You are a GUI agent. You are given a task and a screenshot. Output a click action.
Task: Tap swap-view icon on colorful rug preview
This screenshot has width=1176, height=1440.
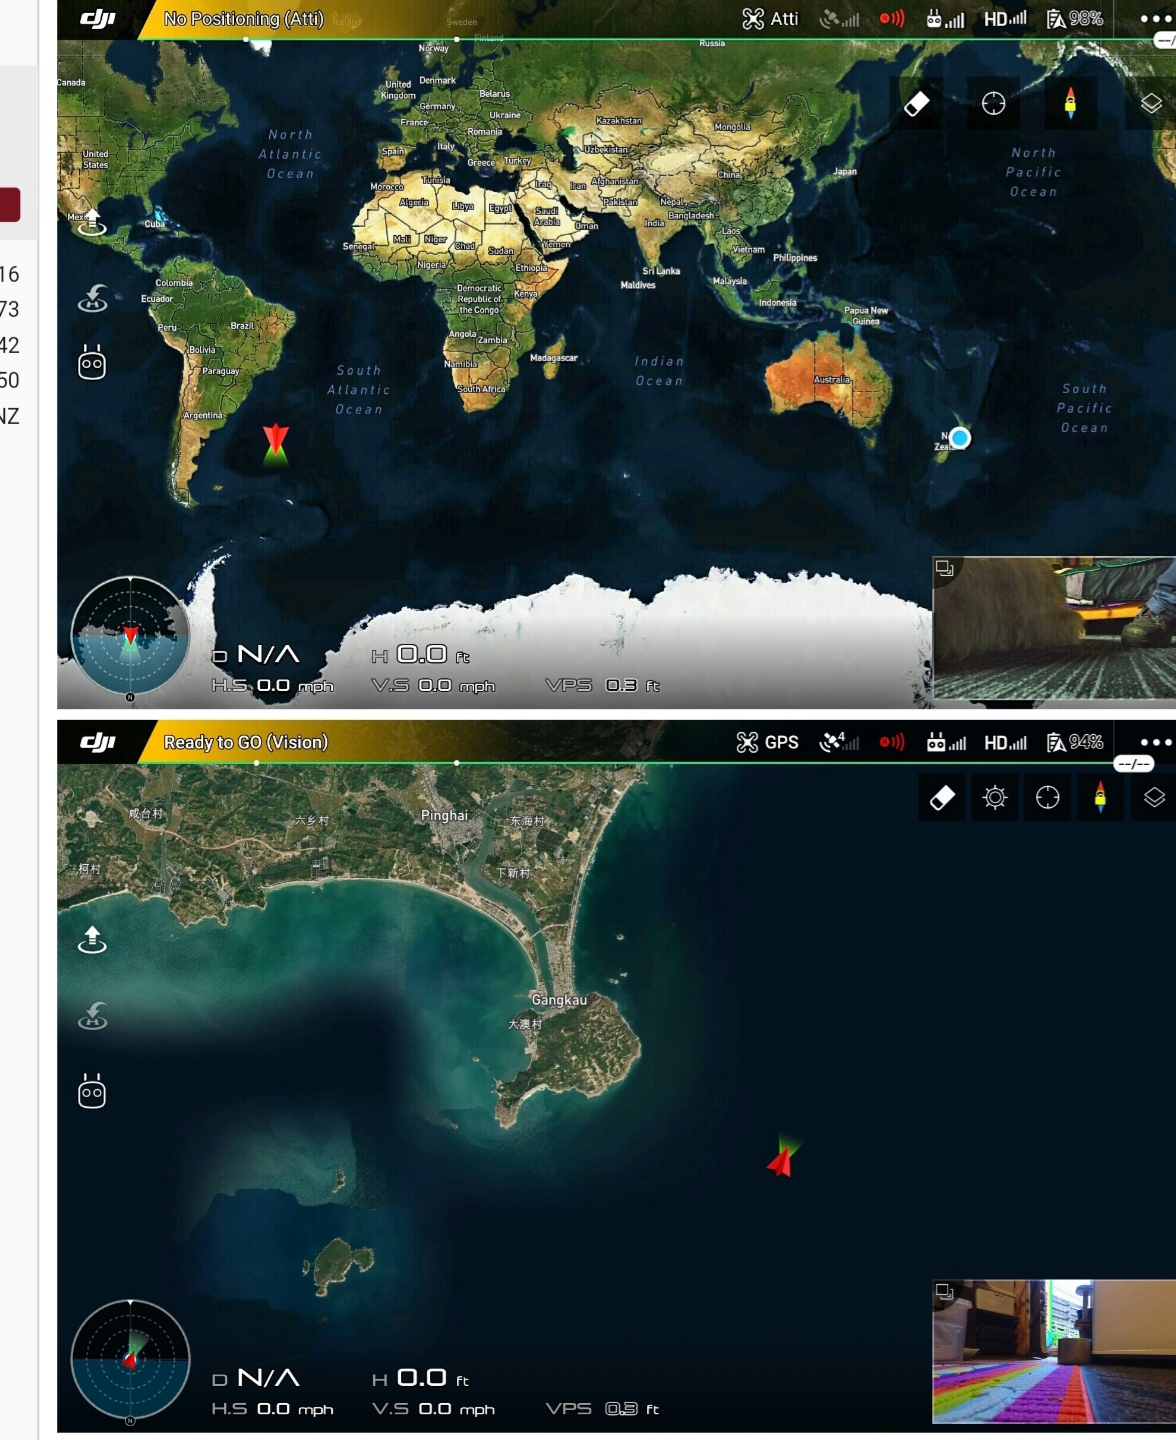tap(945, 1292)
